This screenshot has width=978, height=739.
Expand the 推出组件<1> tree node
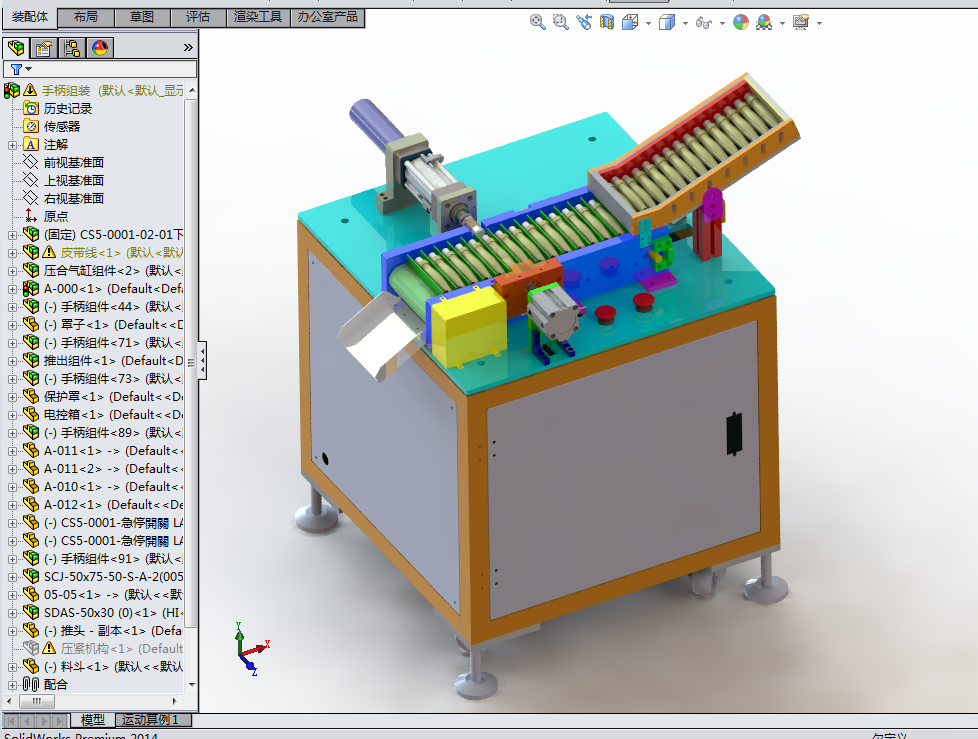pos(12,361)
